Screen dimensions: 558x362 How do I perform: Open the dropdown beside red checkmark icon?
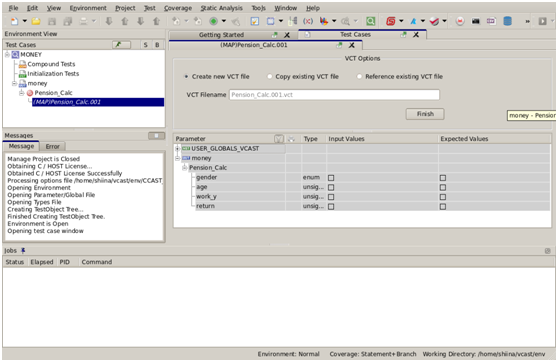[x=444, y=21]
